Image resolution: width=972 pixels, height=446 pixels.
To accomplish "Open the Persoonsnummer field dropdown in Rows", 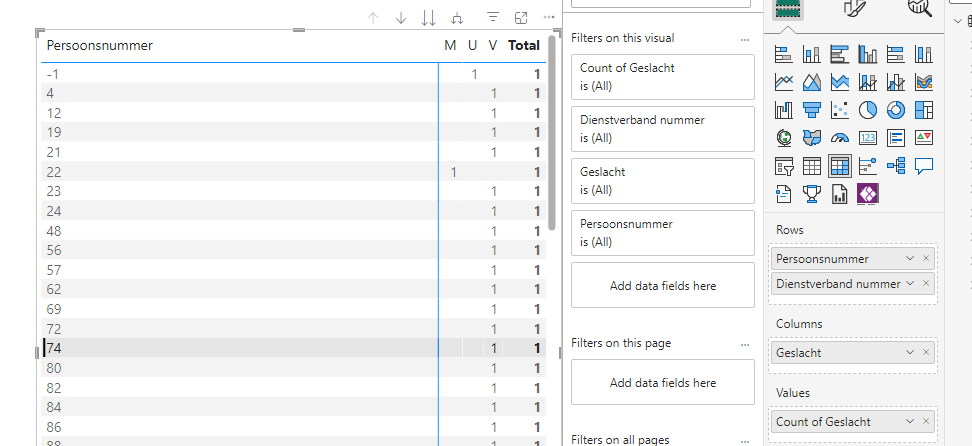I will pyautogui.click(x=909, y=259).
